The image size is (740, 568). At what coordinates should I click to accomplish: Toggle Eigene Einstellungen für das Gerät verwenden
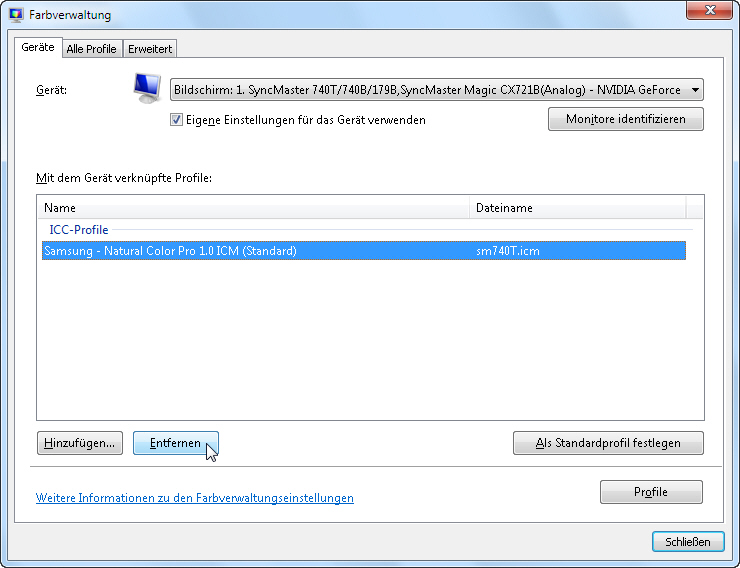(x=177, y=120)
